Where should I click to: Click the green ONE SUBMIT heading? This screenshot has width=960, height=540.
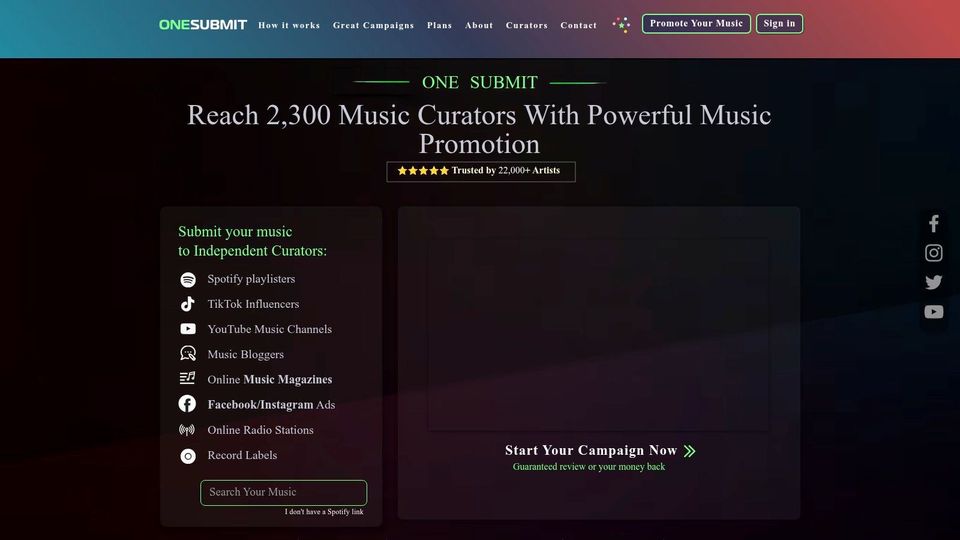point(479,82)
